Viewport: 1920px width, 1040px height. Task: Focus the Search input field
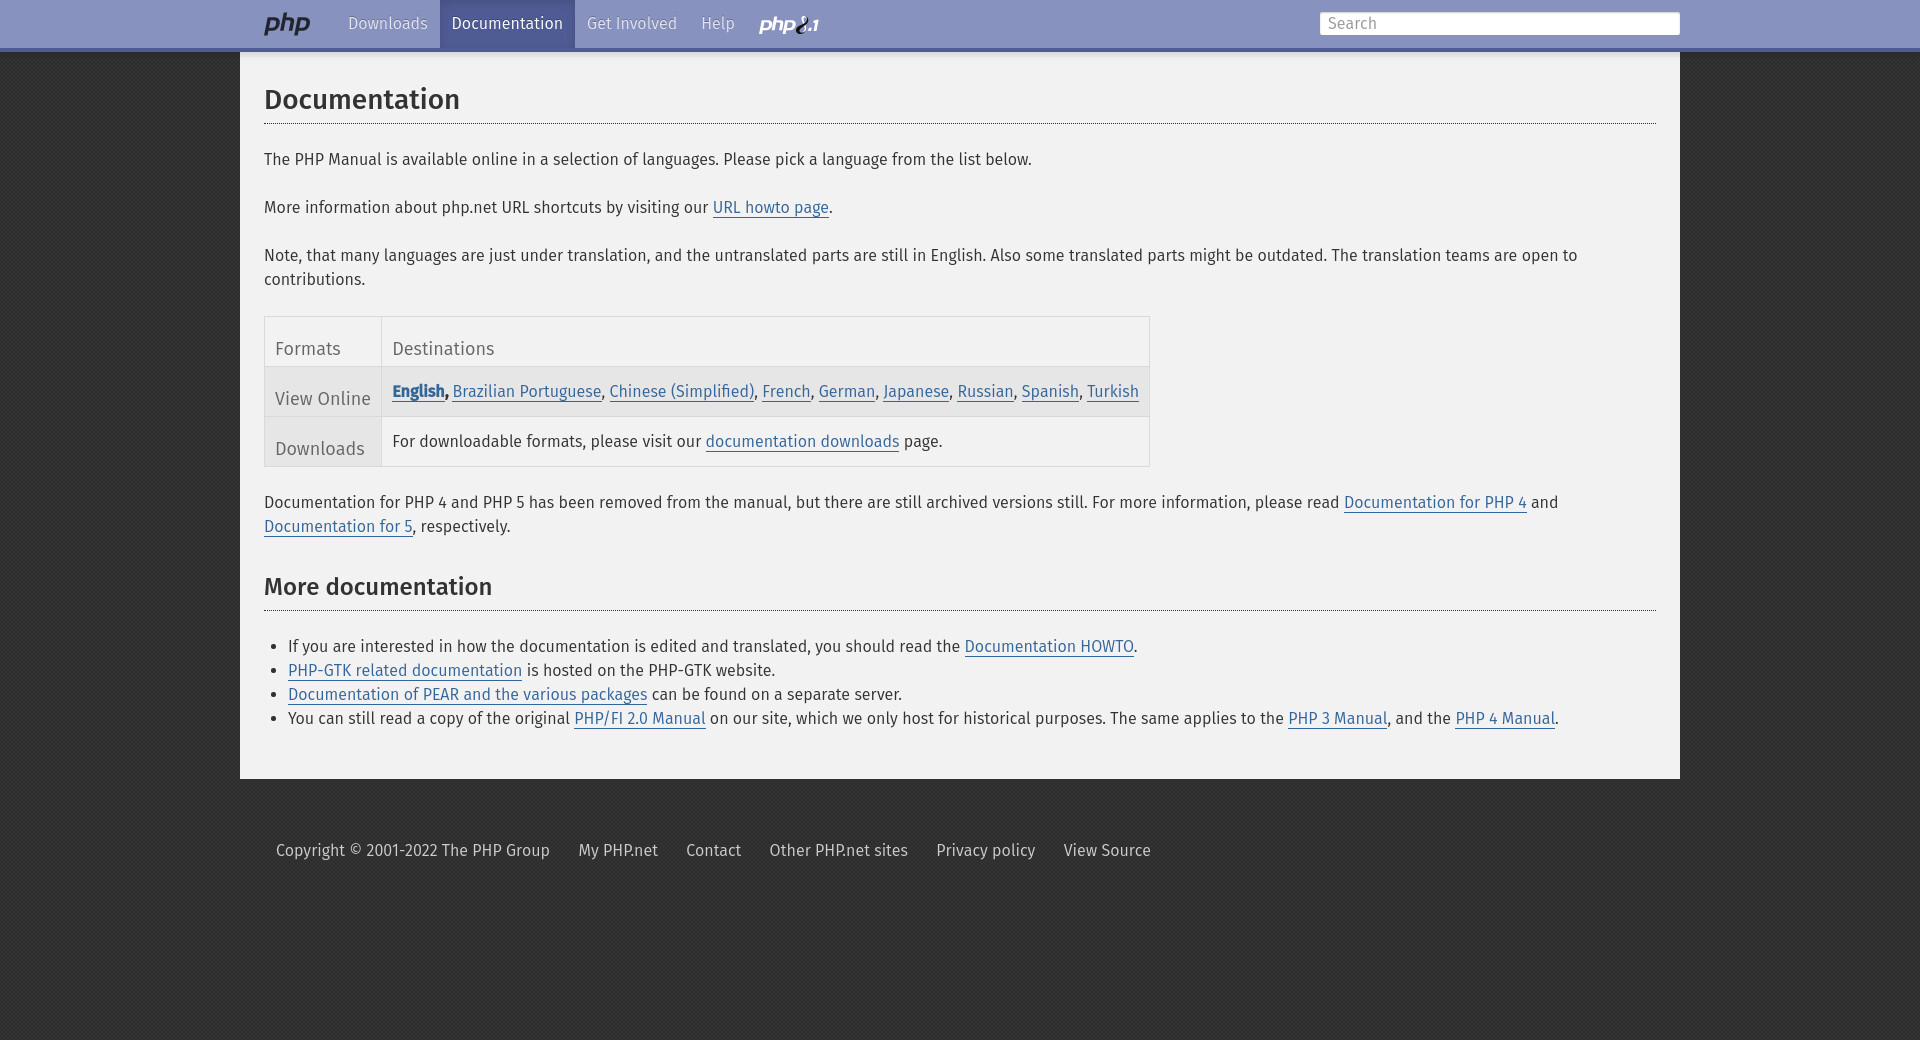pyautogui.click(x=1498, y=24)
